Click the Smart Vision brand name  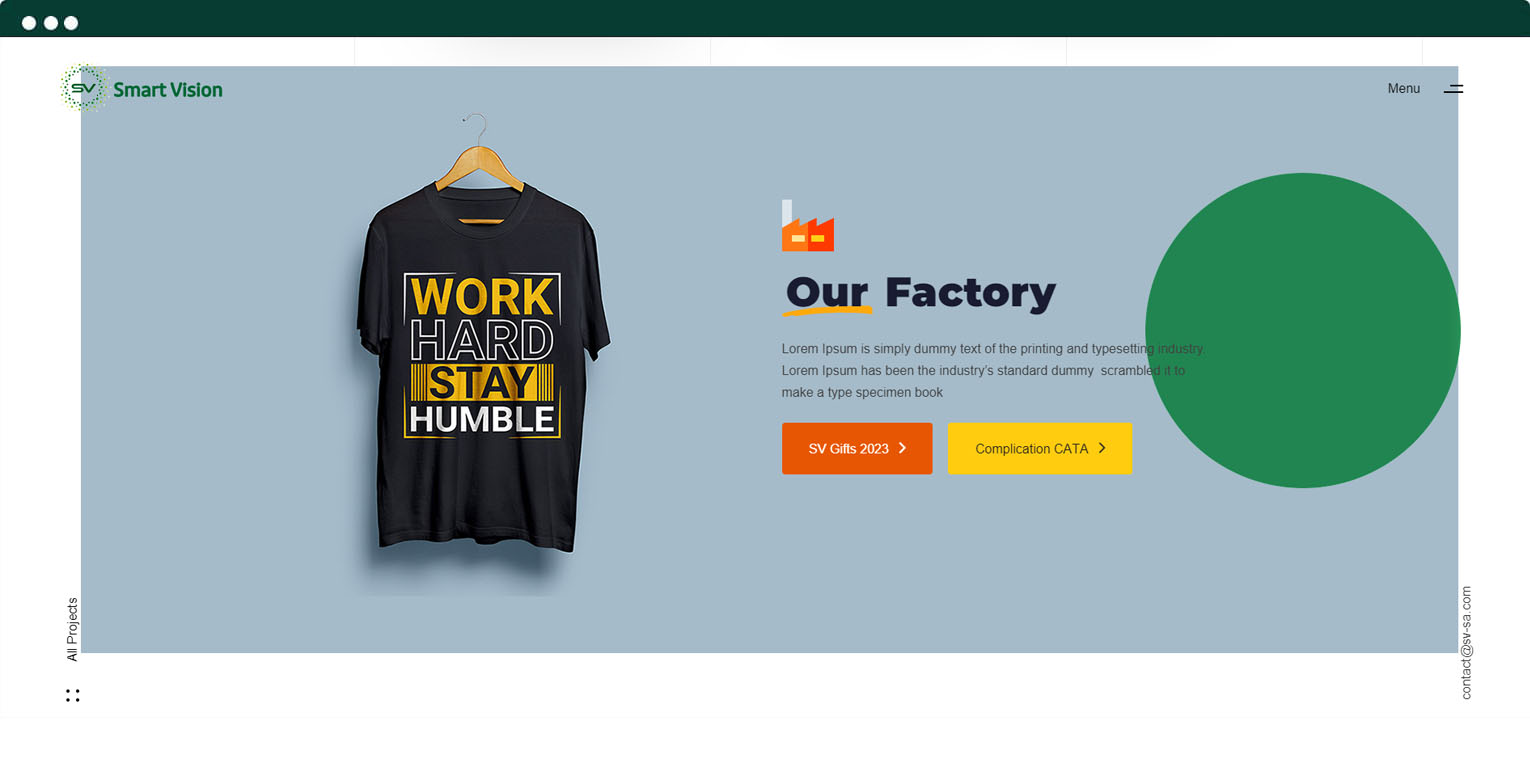pyautogui.click(x=168, y=90)
